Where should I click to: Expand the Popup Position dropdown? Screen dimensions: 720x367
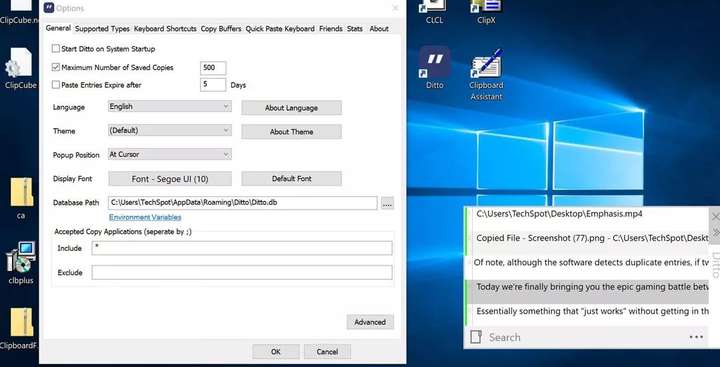(169, 154)
